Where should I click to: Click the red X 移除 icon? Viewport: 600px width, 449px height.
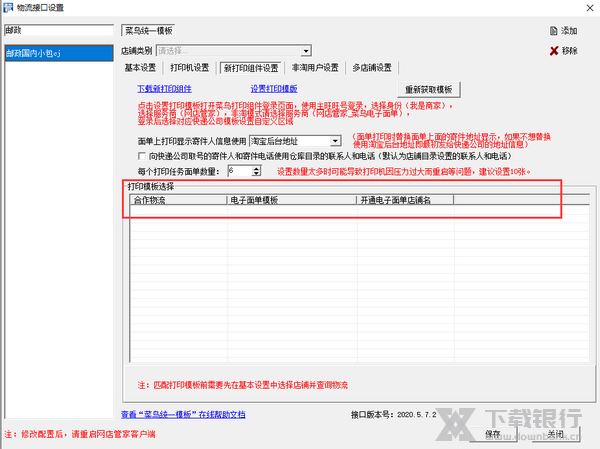[x=554, y=51]
